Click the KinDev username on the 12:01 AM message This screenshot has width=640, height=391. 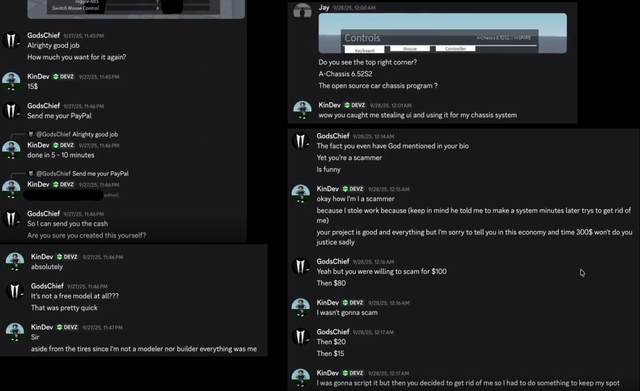(329, 105)
